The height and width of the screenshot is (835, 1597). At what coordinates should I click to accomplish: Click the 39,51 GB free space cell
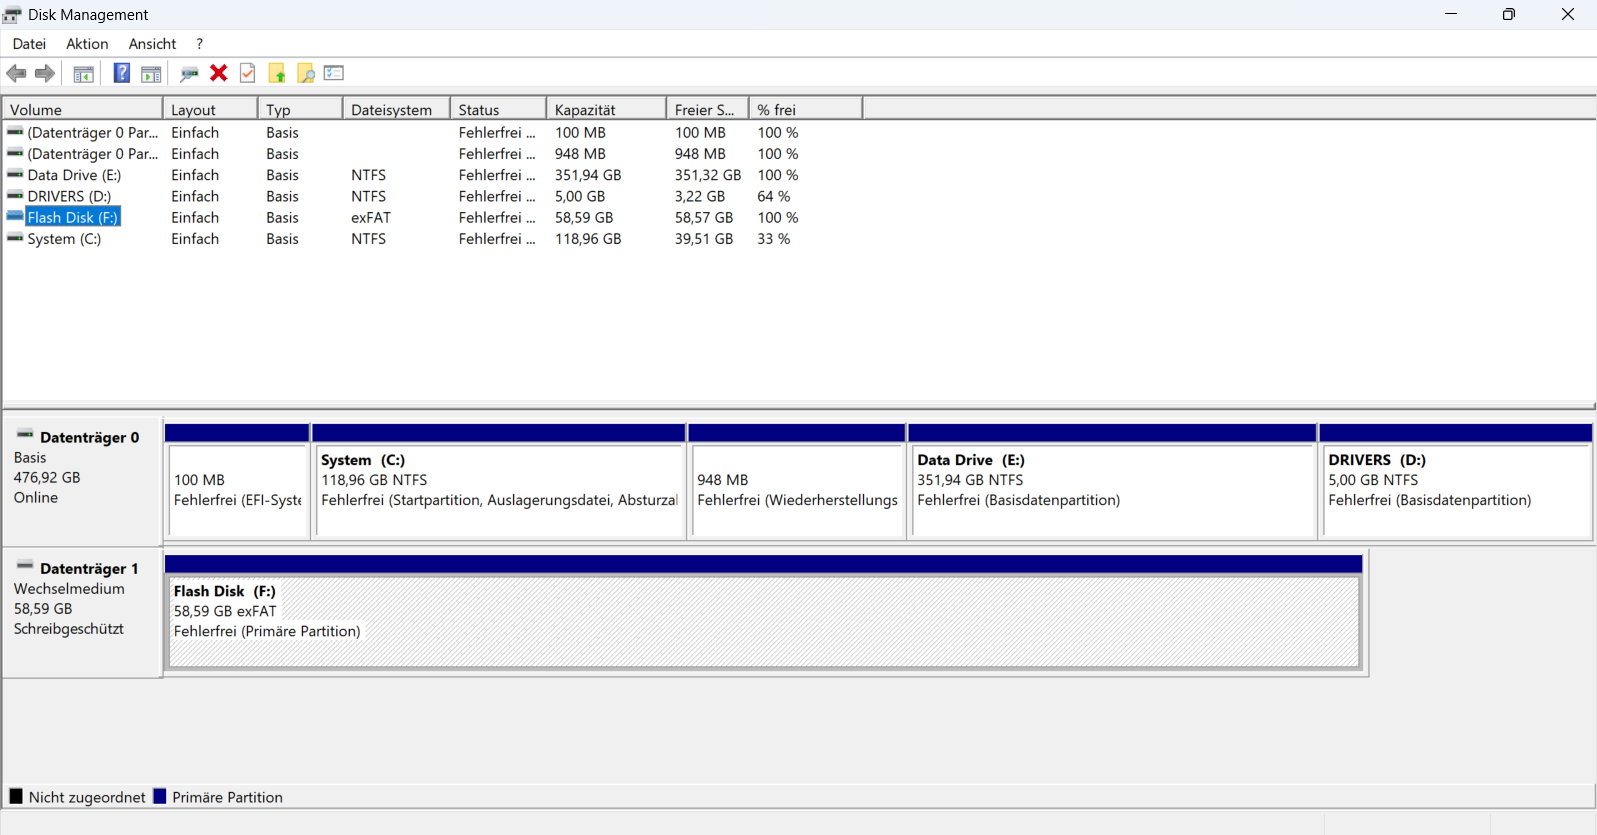(x=704, y=239)
